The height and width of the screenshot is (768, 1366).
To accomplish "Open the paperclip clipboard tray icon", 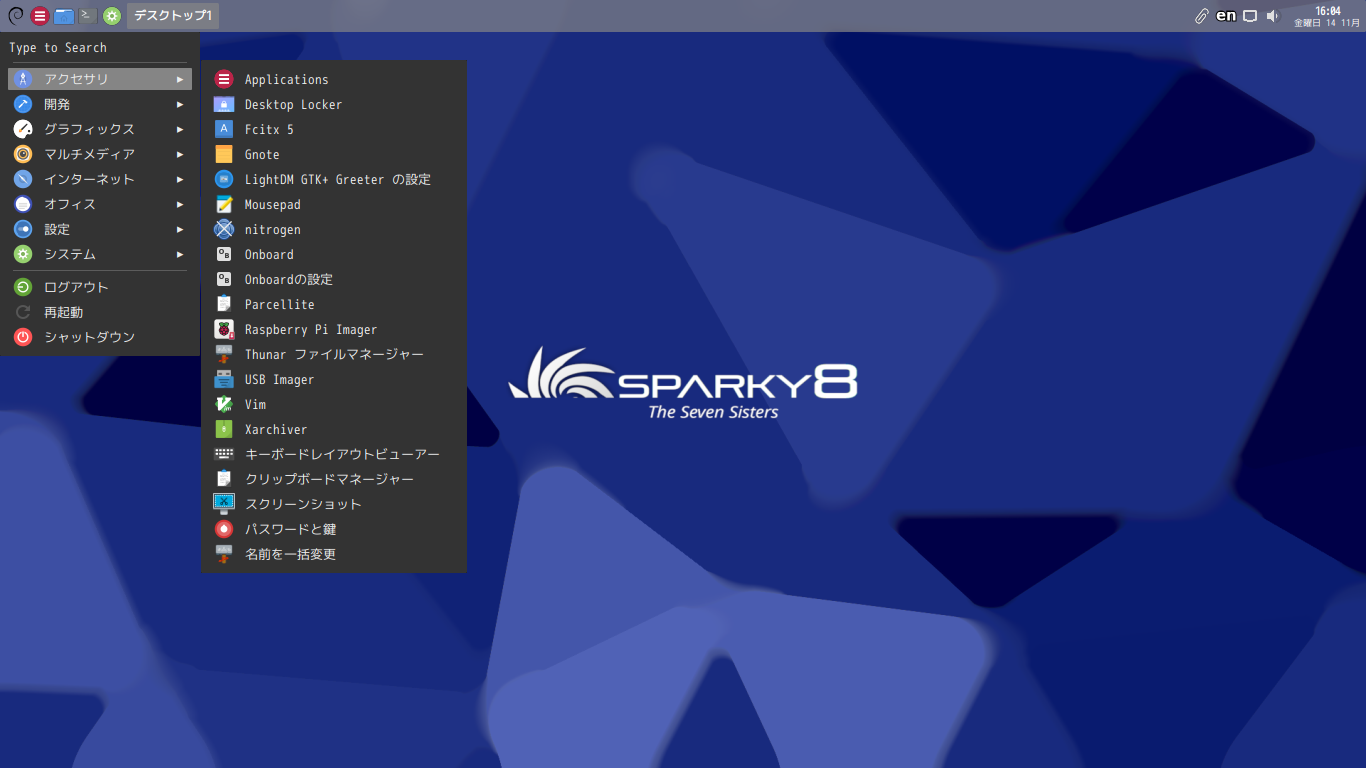I will click(1202, 16).
